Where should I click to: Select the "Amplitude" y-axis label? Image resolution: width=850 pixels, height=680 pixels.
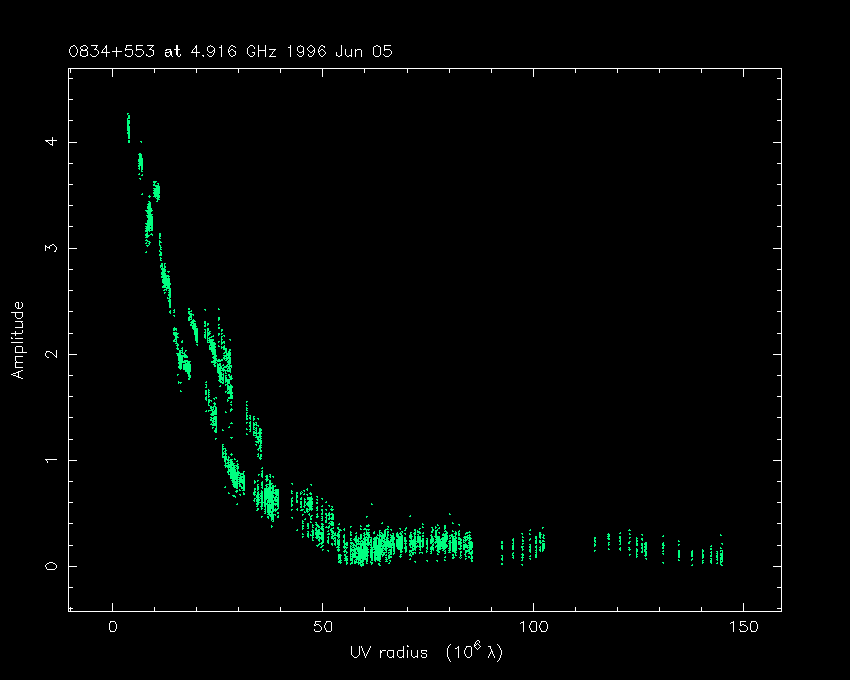17,340
